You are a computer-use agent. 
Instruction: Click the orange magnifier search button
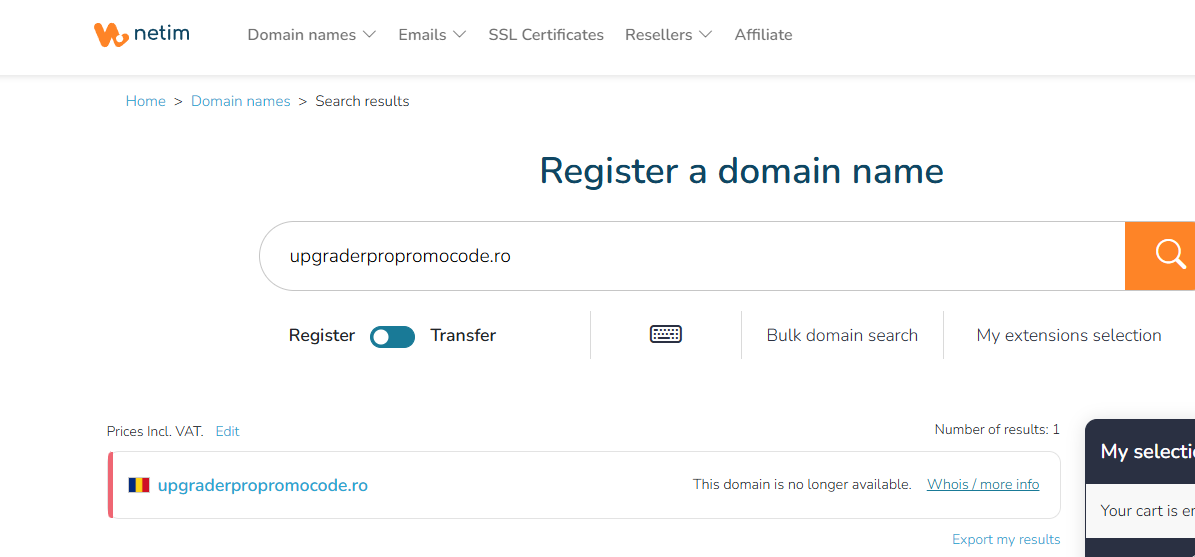pyautogui.click(x=1160, y=256)
